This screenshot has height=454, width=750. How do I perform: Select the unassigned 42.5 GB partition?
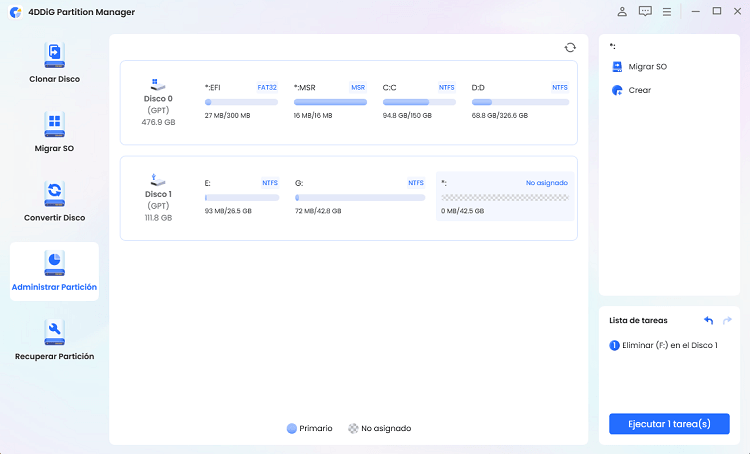click(x=505, y=198)
